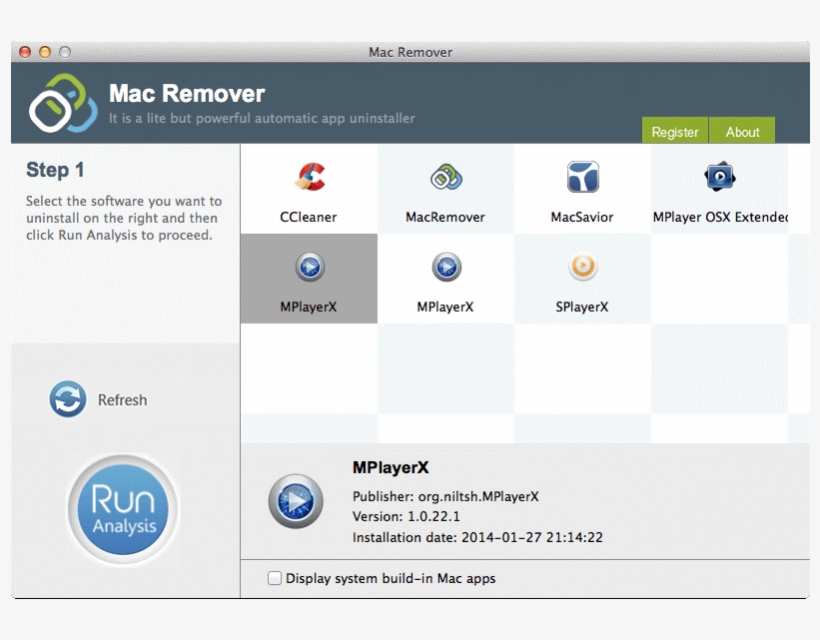This screenshot has height=640, width=820.
Task: Click the Refresh circular arrows icon
Action: [68, 399]
